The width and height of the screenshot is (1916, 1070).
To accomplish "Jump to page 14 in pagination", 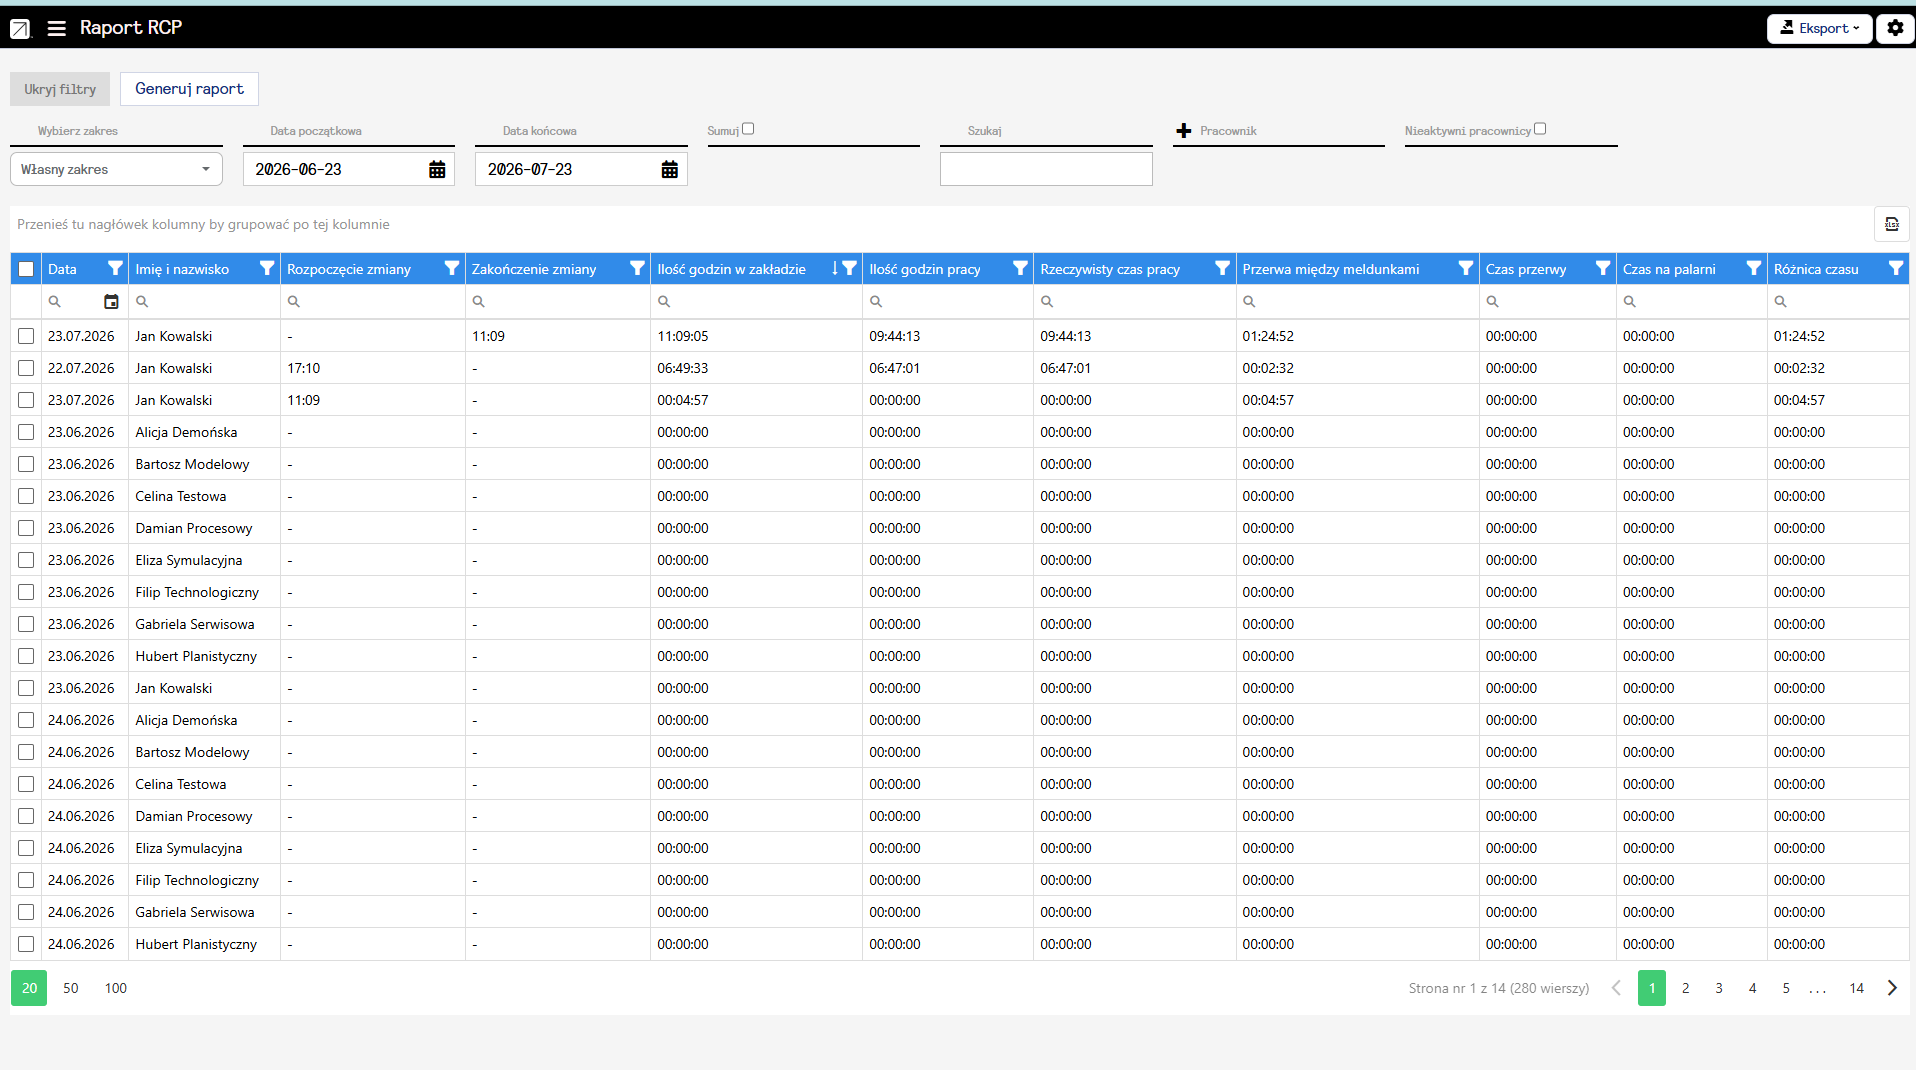I will (1856, 988).
